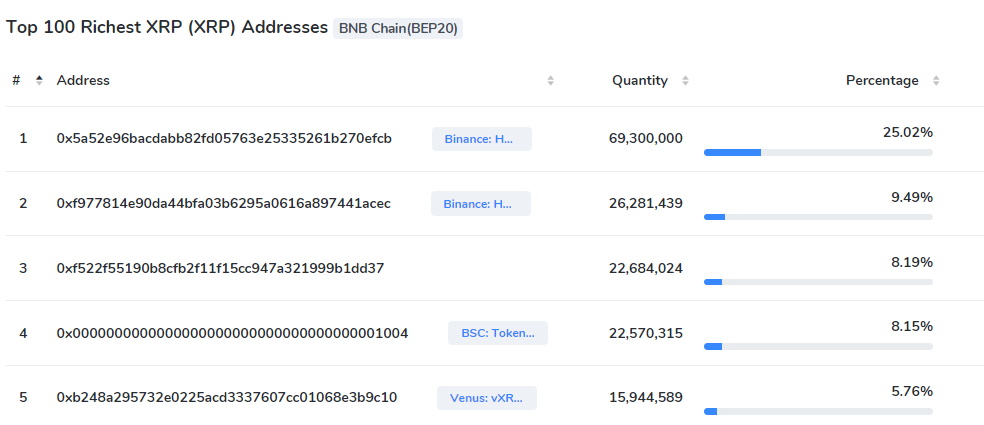This screenshot has width=984, height=425.
Task: Open the BNB Chain(BEP20) network tag
Action: tap(398, 28)
